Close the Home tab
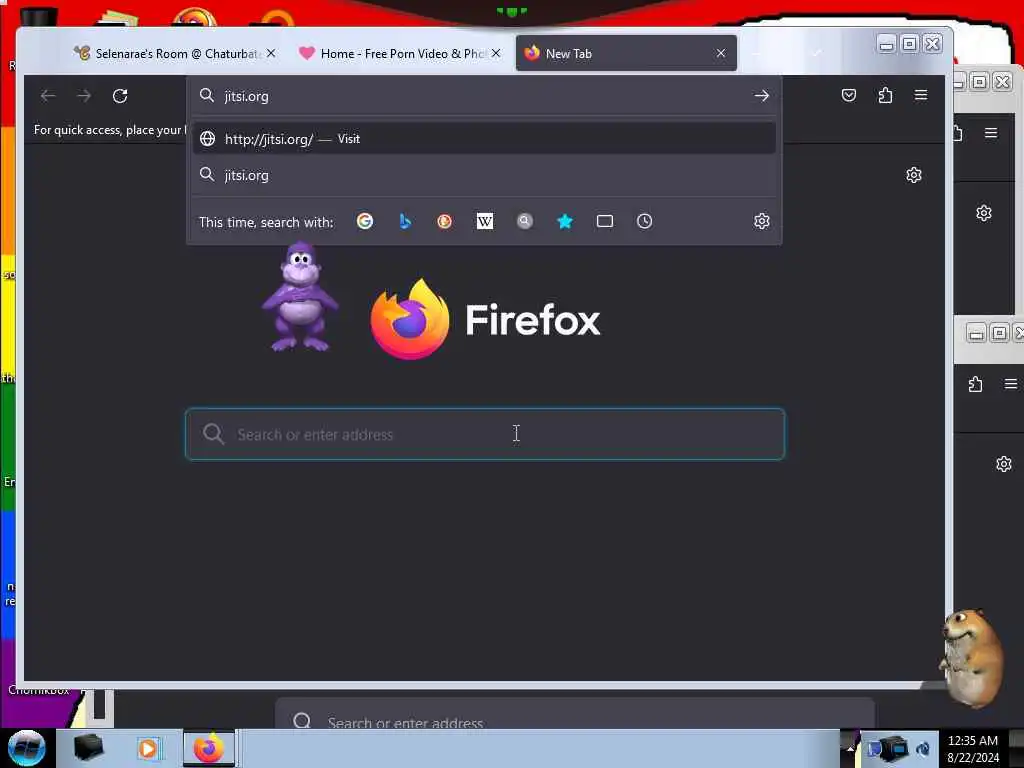1024x768 pixels. (496, 54)
